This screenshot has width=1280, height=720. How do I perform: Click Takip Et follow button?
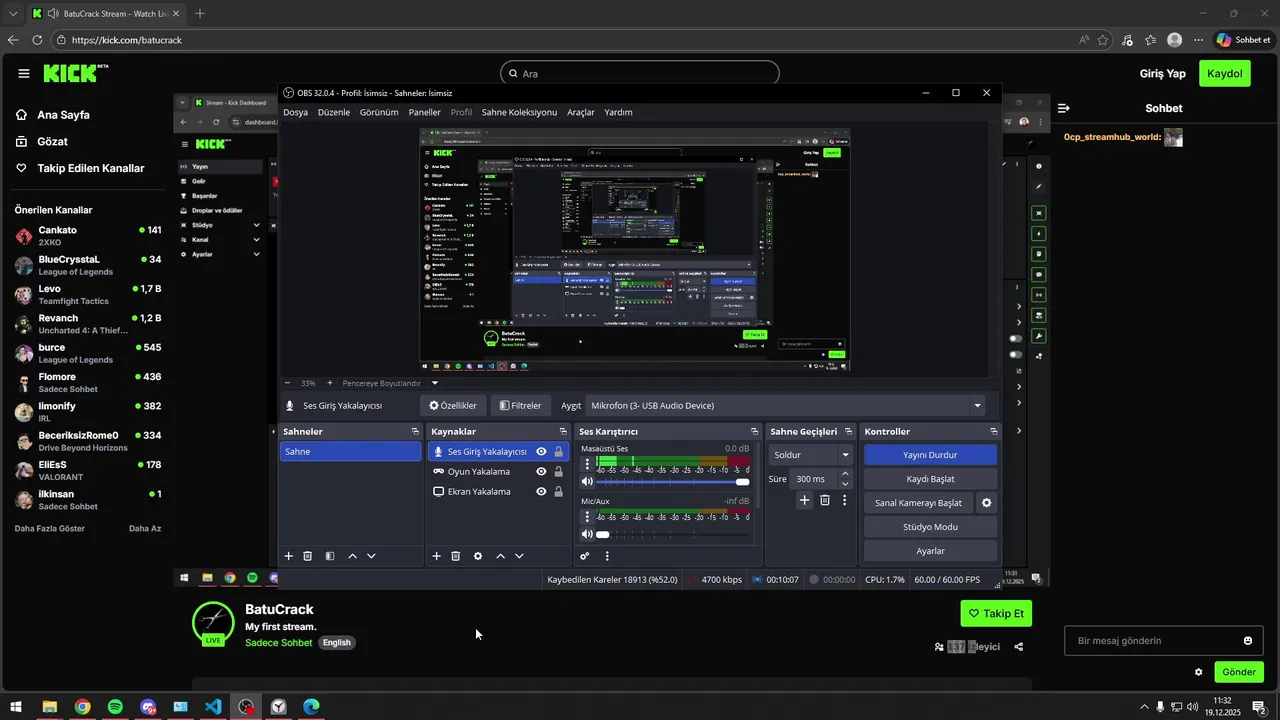996,613
